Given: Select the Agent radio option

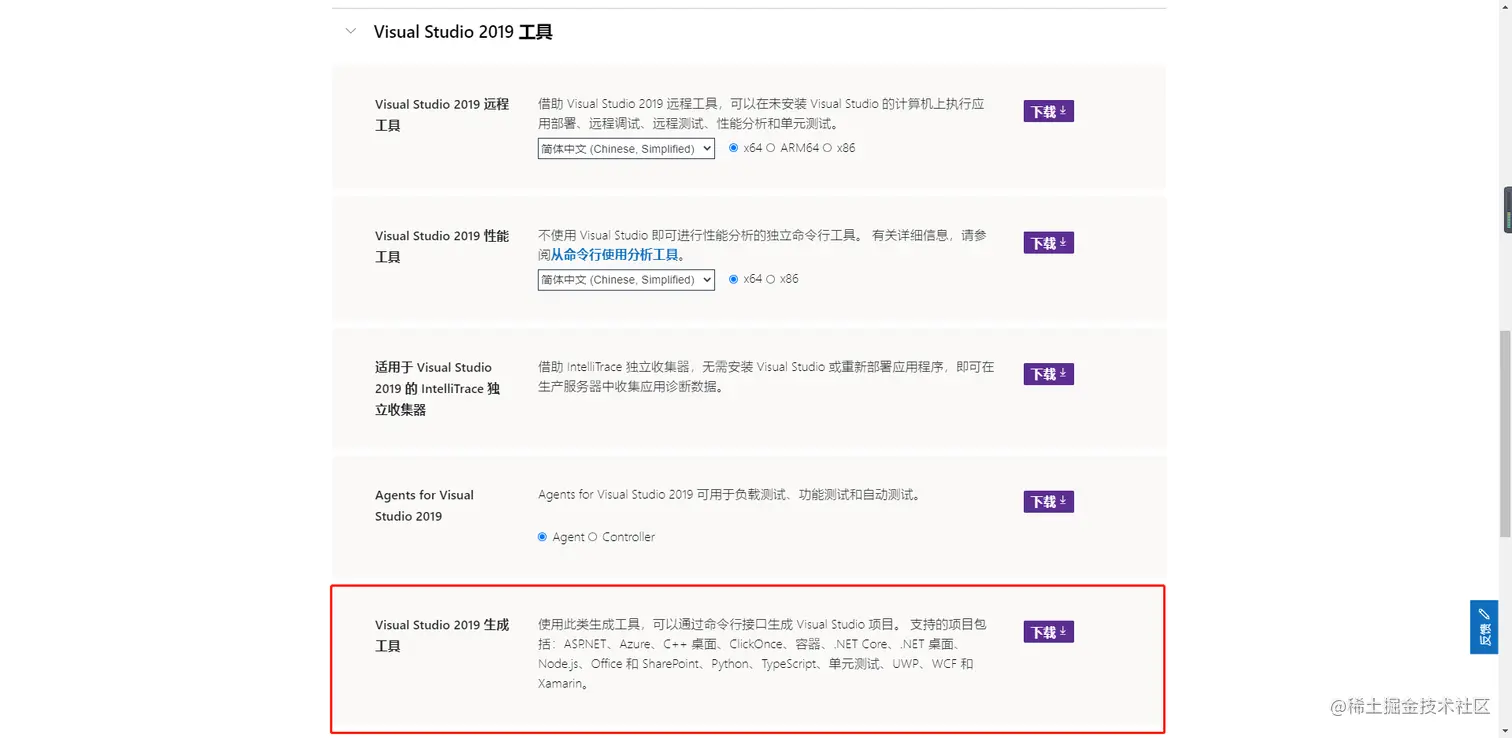Looking at the screenshot, I should (543, 537).
